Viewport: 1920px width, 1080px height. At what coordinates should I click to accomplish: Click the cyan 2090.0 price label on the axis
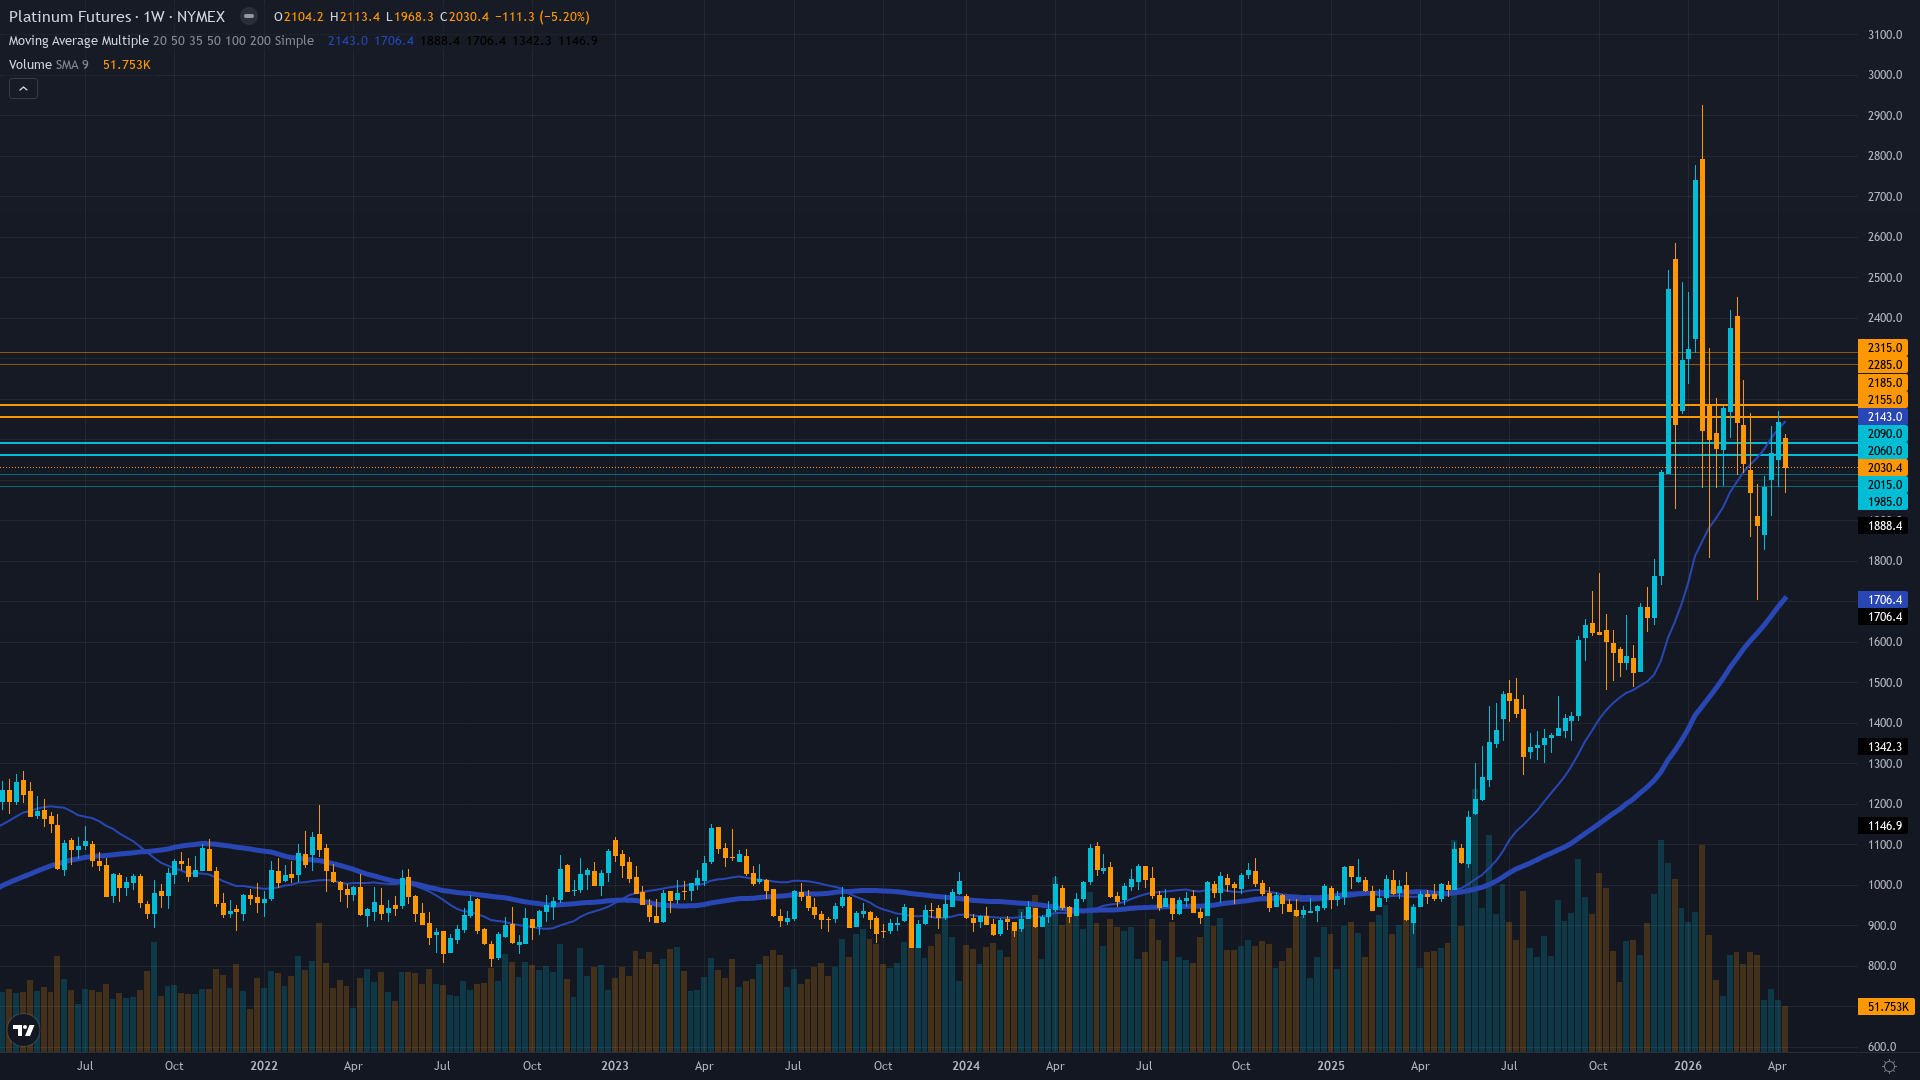1884,434
